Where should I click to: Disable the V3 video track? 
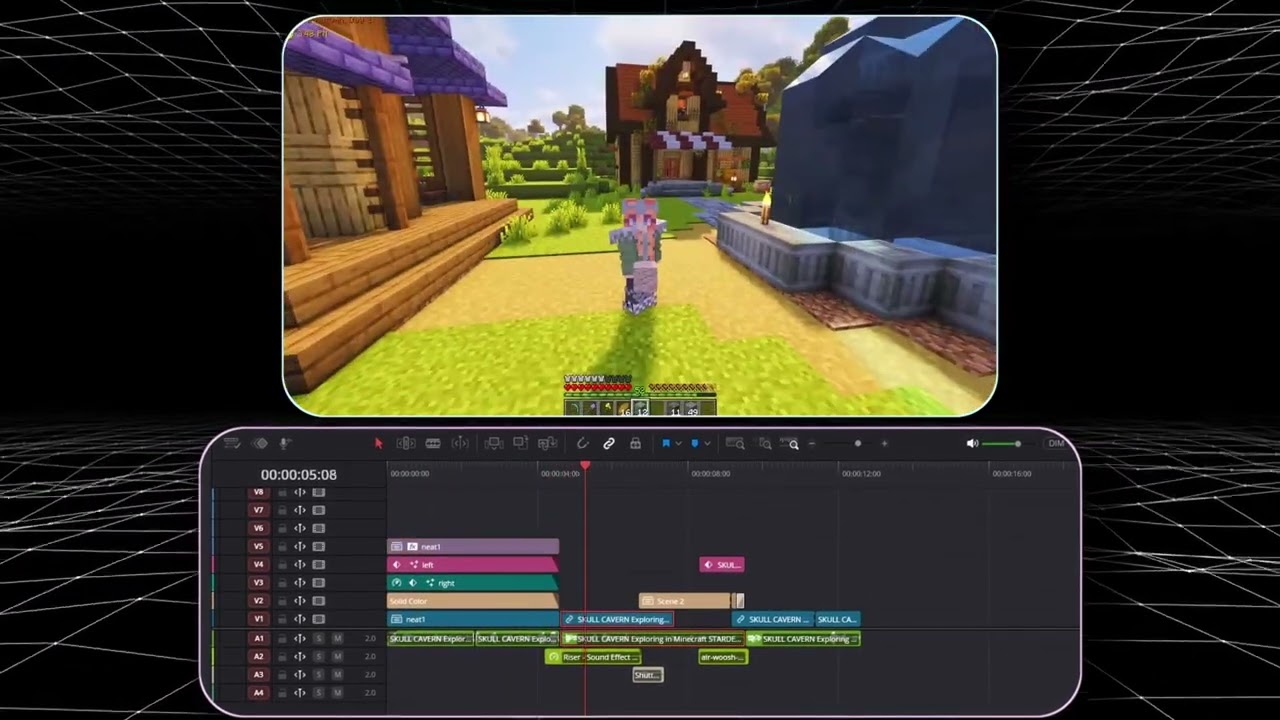pyautogui.click(x=319, y=583)
